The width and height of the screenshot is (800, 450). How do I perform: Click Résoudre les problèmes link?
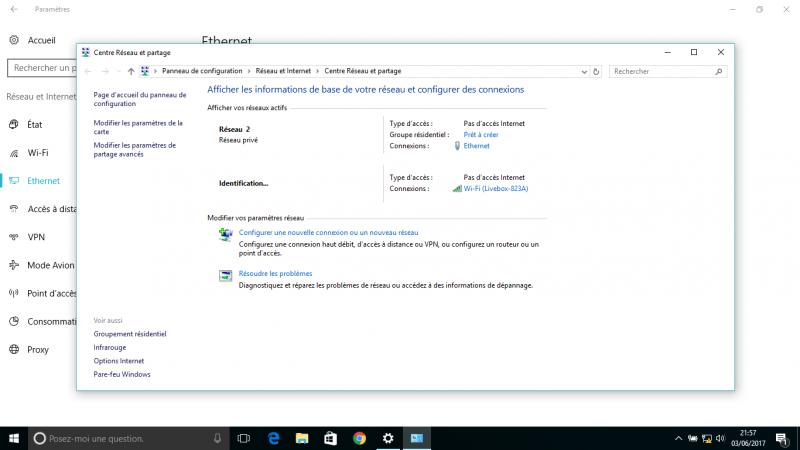(276, 273)
